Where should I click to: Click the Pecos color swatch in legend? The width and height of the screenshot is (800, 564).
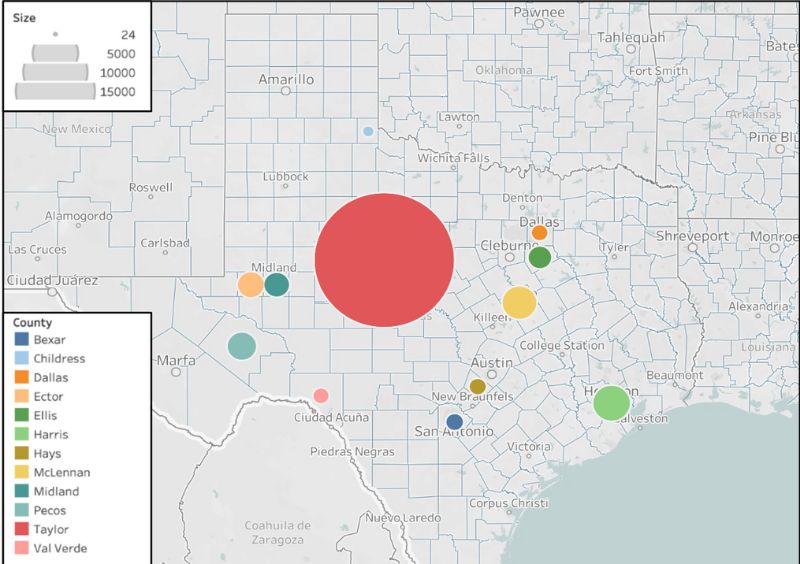pyautogui.click(x=21, y=510)
